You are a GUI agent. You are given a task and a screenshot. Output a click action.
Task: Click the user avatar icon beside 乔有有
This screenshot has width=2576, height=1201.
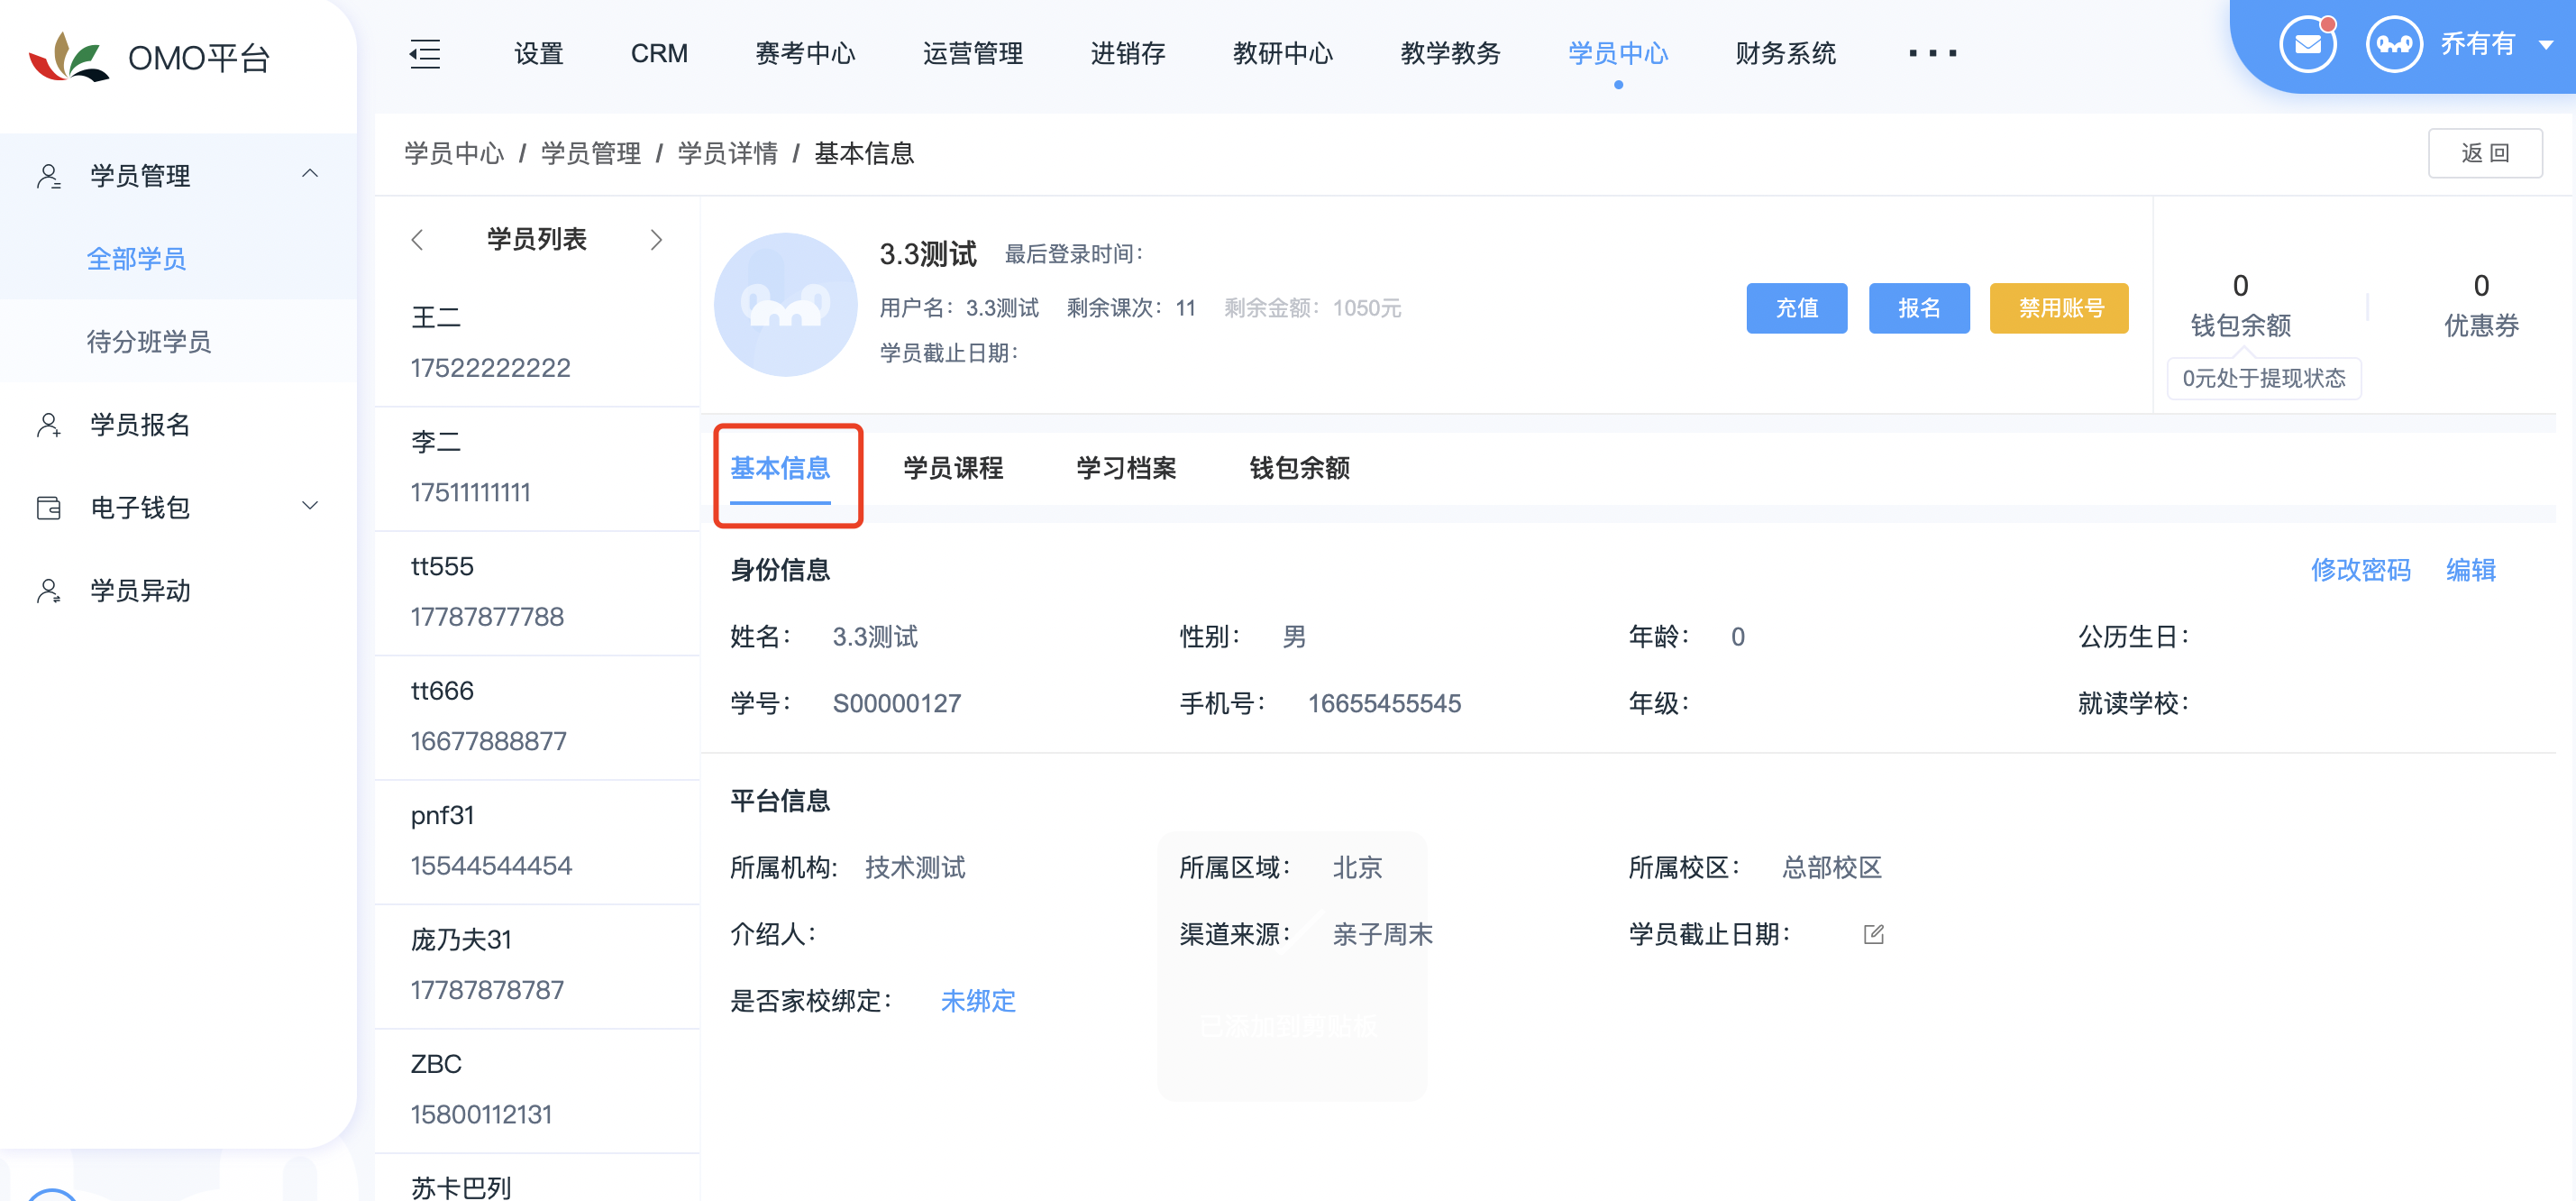(x=2393, y=45)
